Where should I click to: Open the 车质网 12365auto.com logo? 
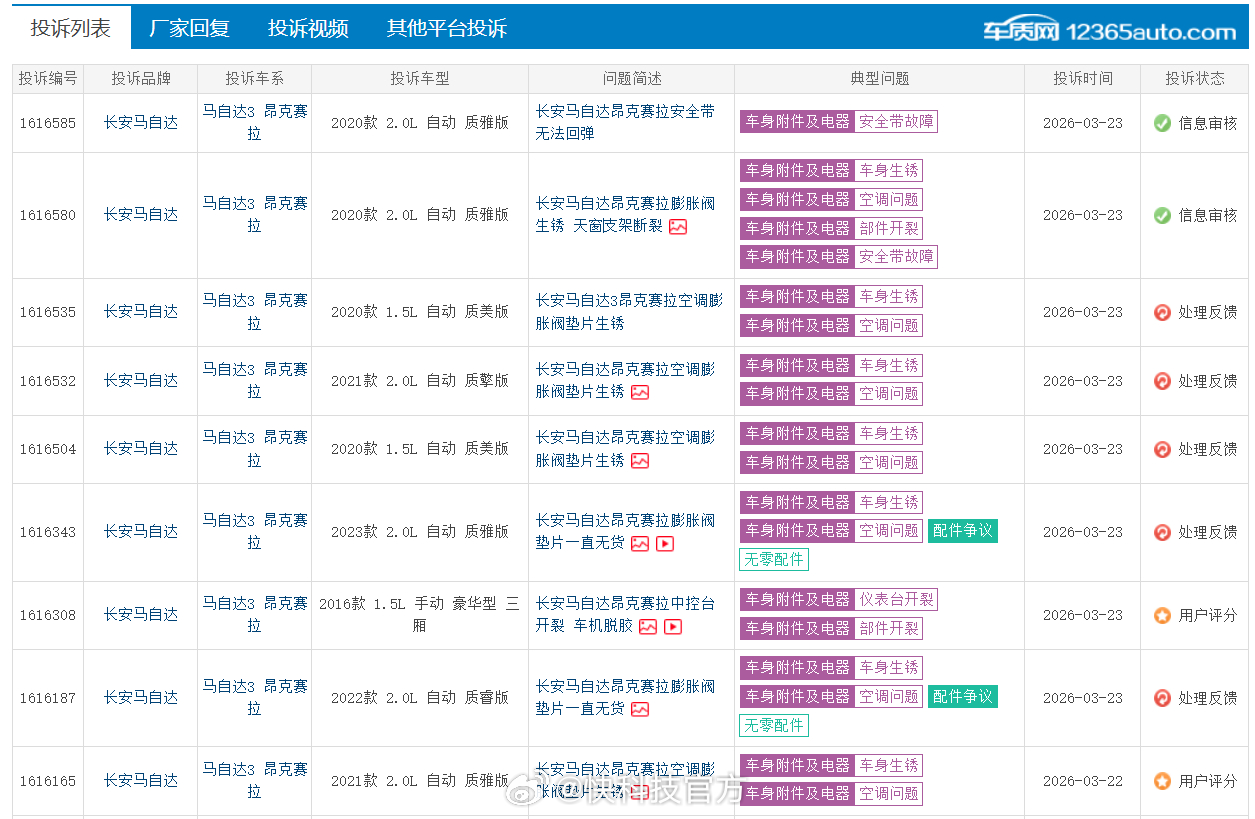pyautogui.click(x=1109, y=31)
